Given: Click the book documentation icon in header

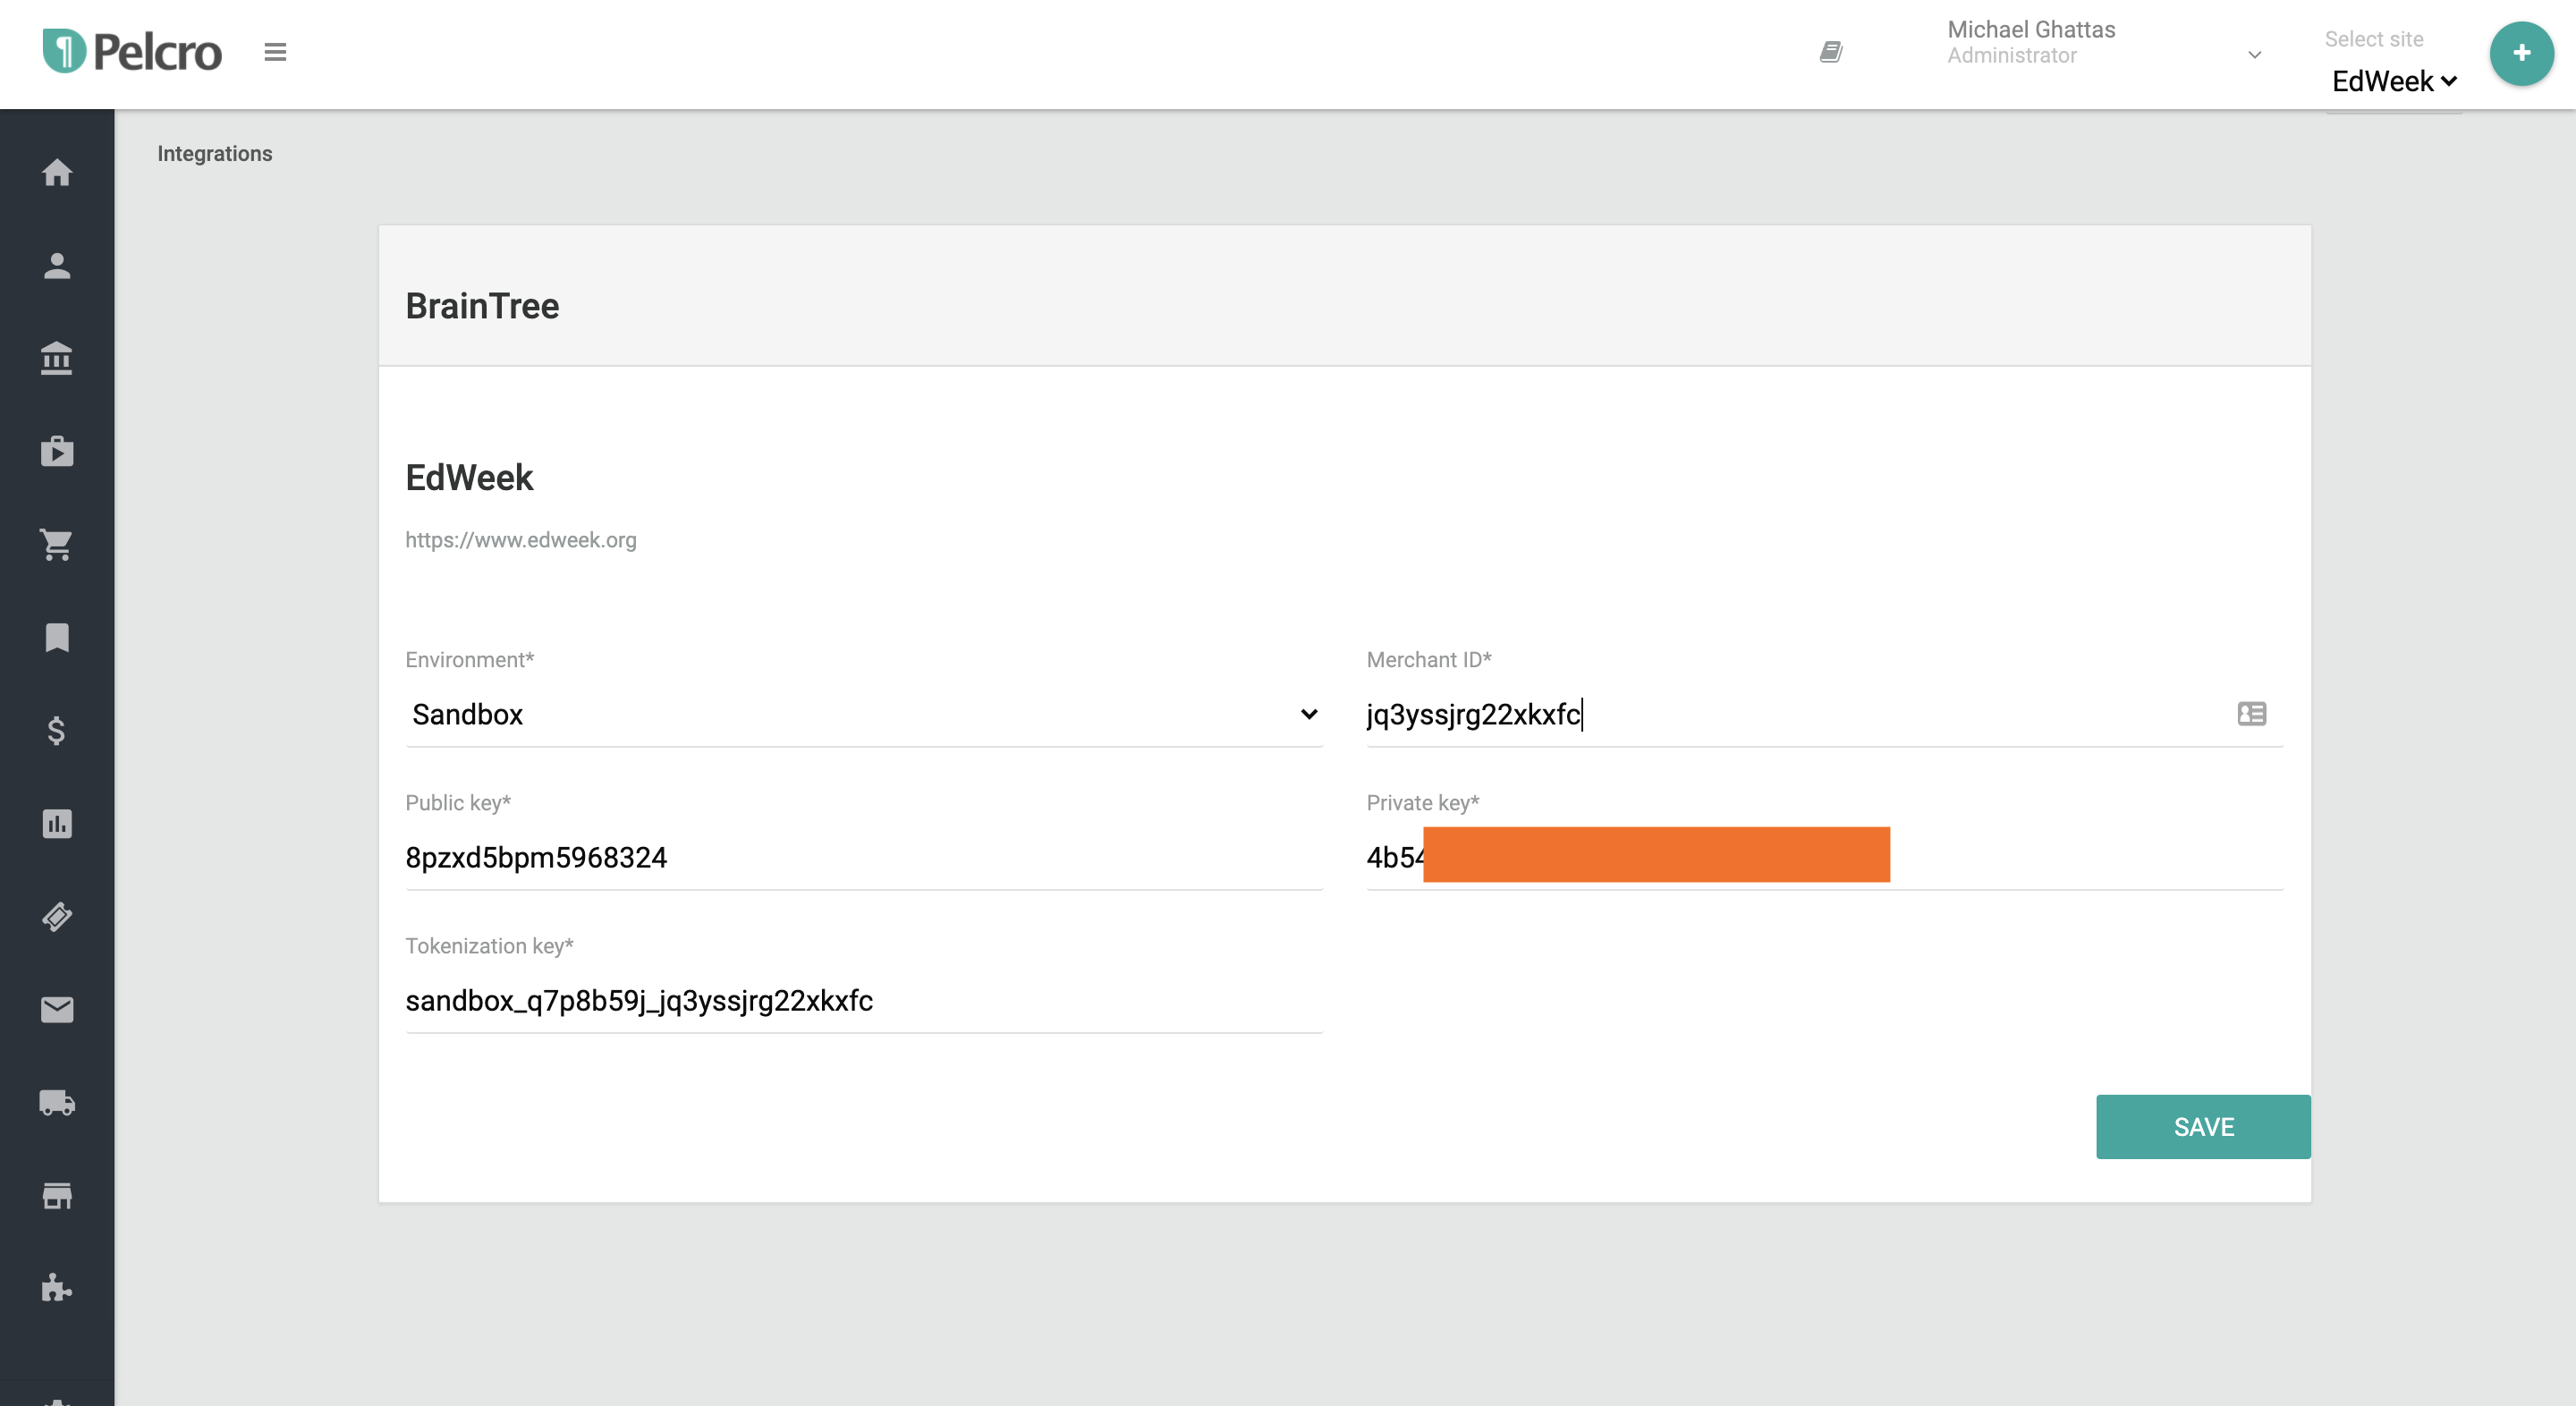Looking at the screenshot, I should tap(1831, 52).
